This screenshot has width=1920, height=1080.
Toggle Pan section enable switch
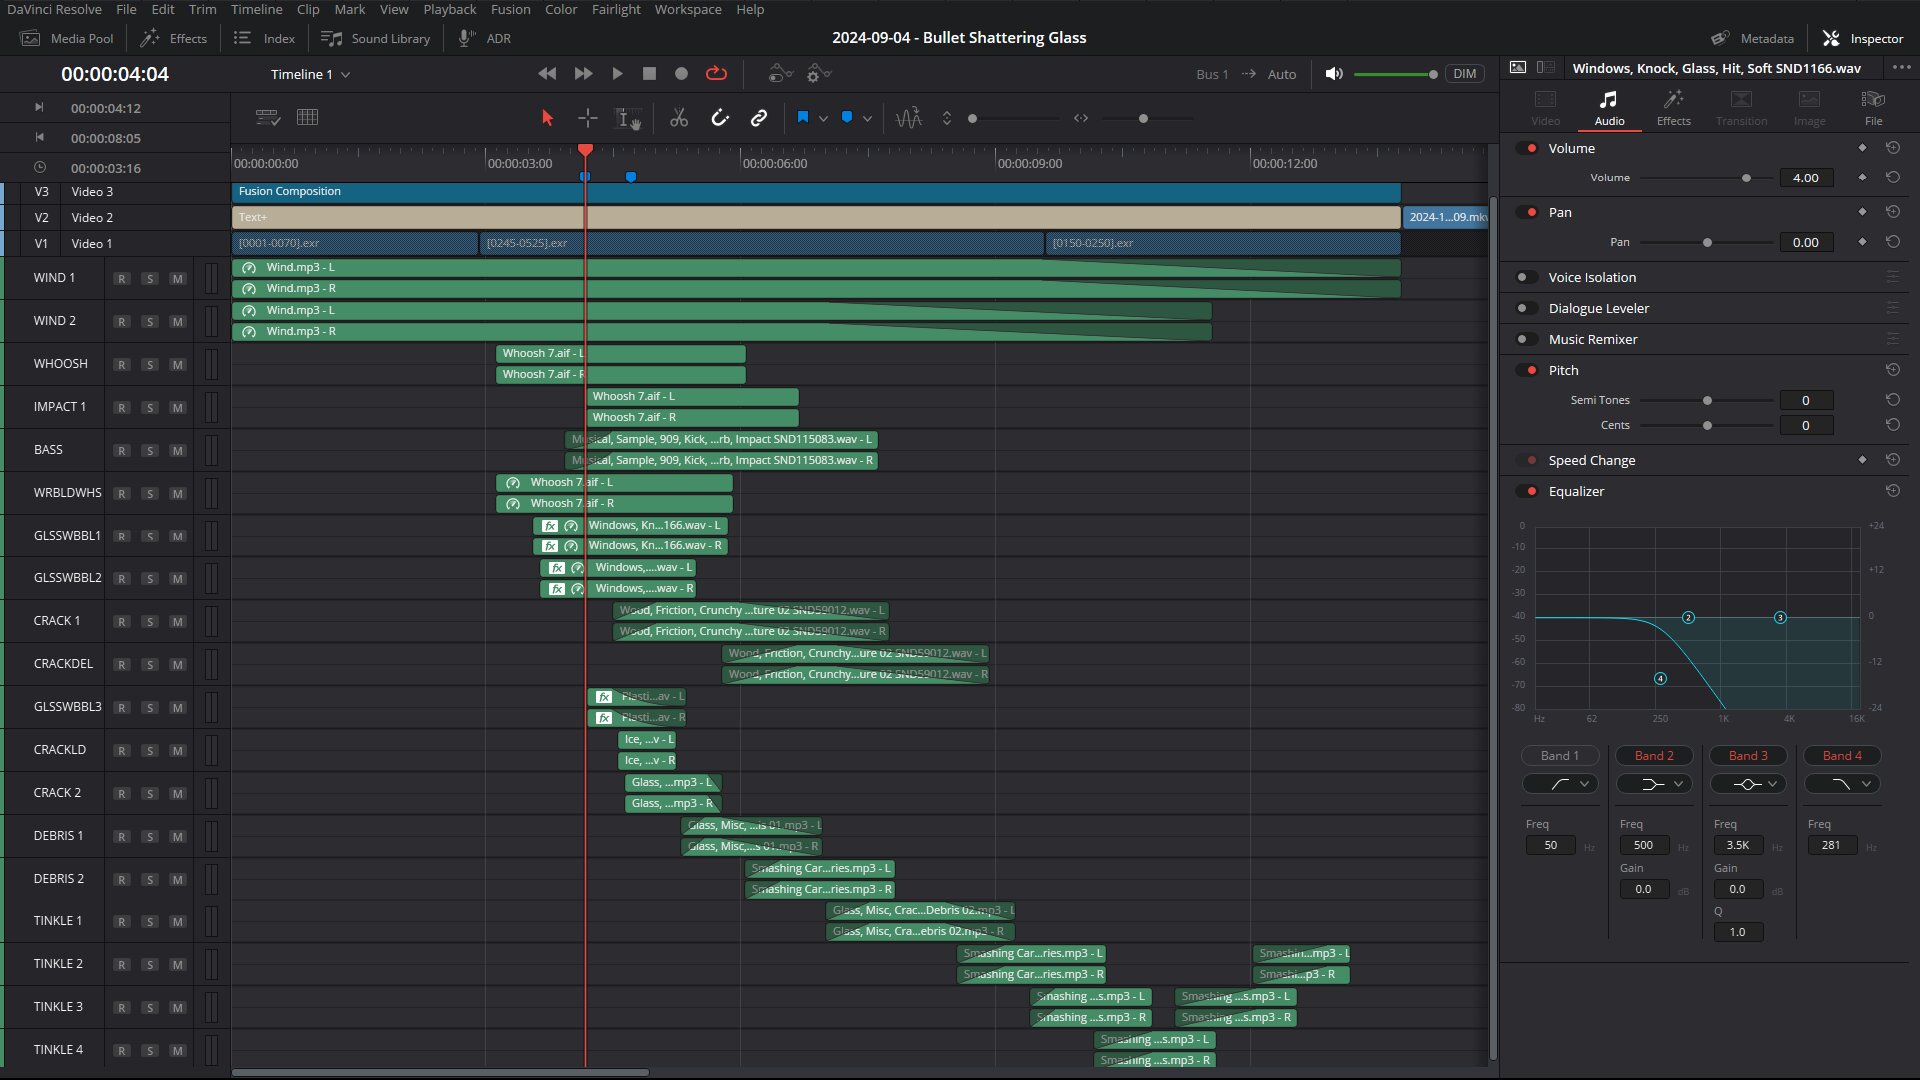1527,212
